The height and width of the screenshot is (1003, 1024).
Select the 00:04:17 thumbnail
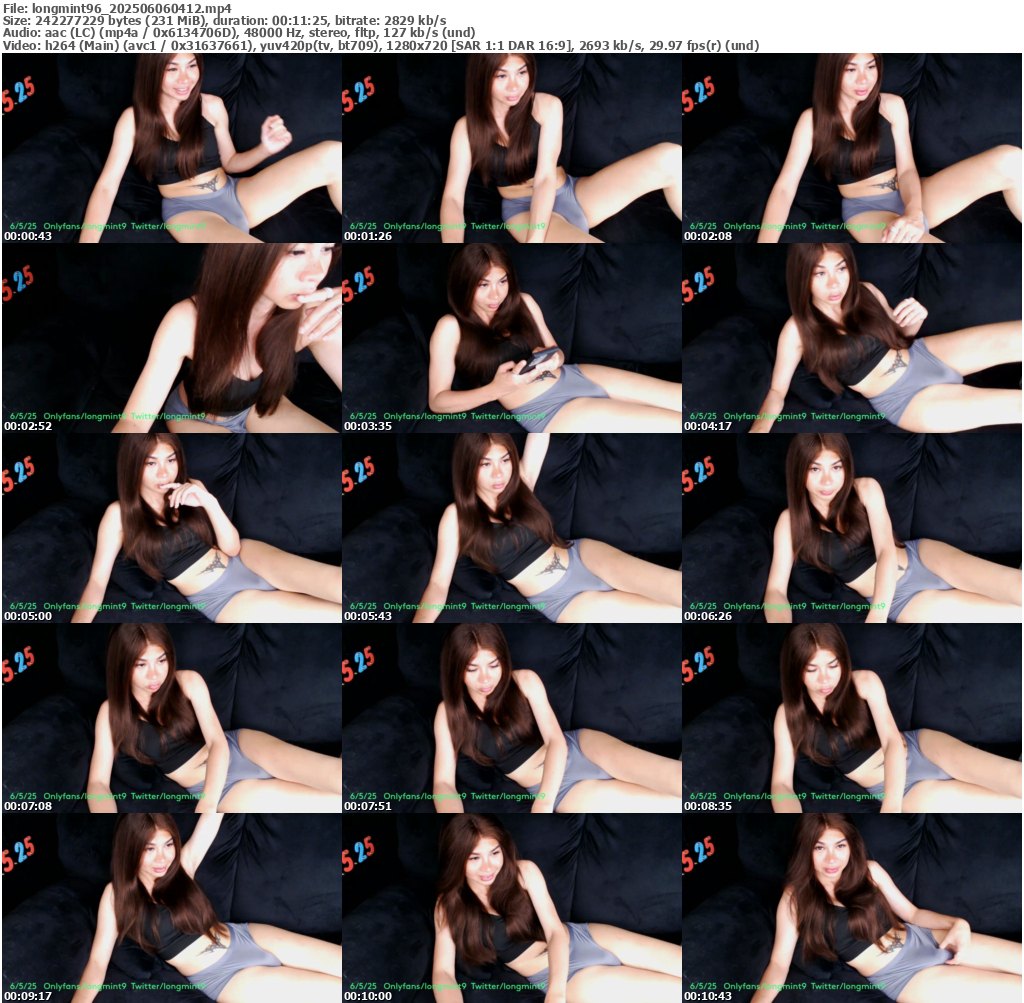[x=851, y=337]
